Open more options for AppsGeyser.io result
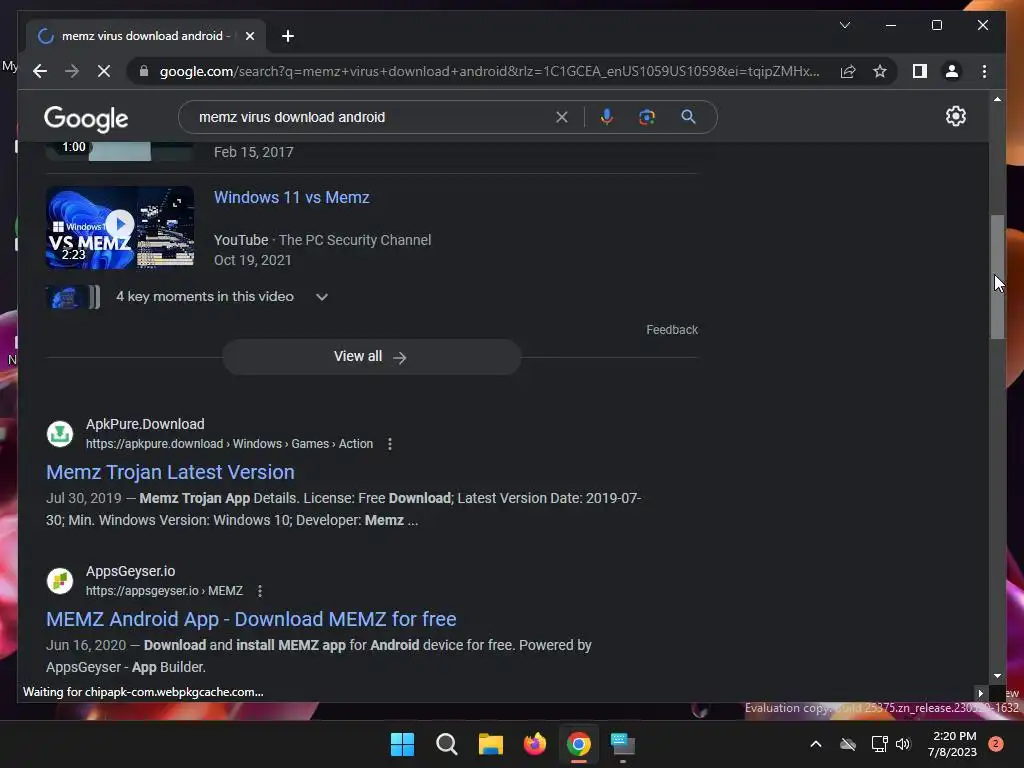Screen dimensions: 1024x768 (260, 591)
